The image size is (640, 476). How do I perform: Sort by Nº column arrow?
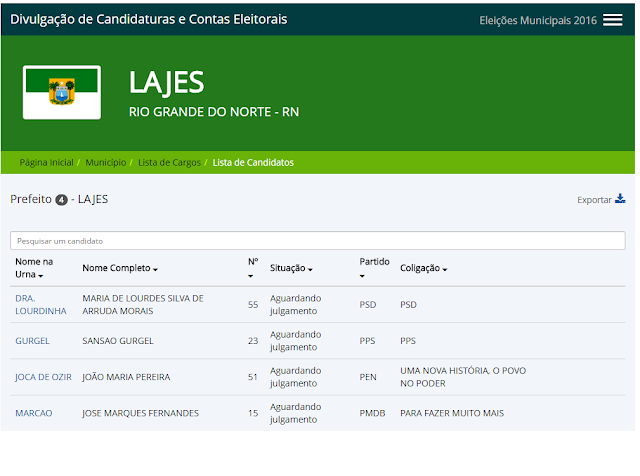point(251,276)
